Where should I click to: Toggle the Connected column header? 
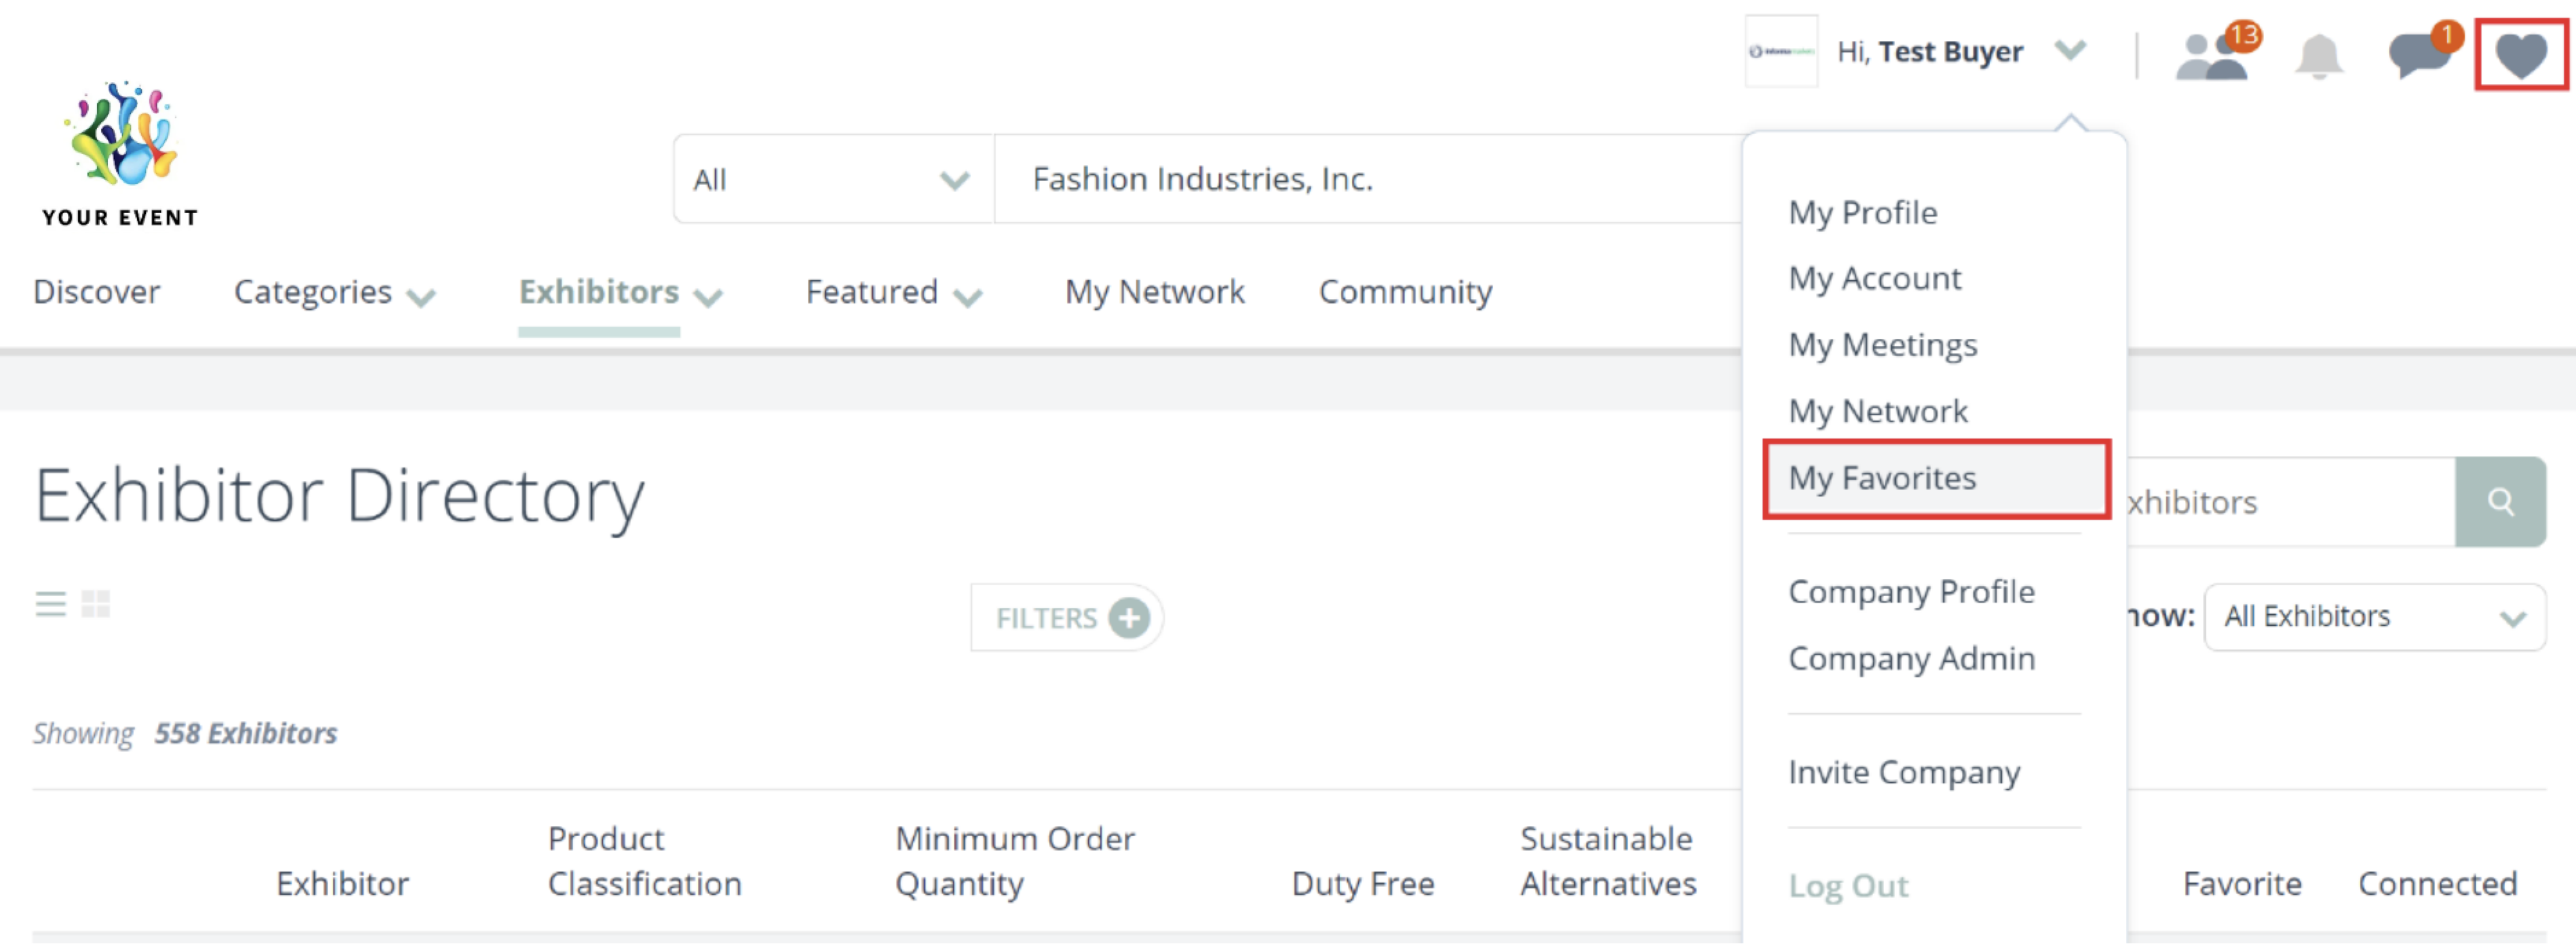(2437, 883)
